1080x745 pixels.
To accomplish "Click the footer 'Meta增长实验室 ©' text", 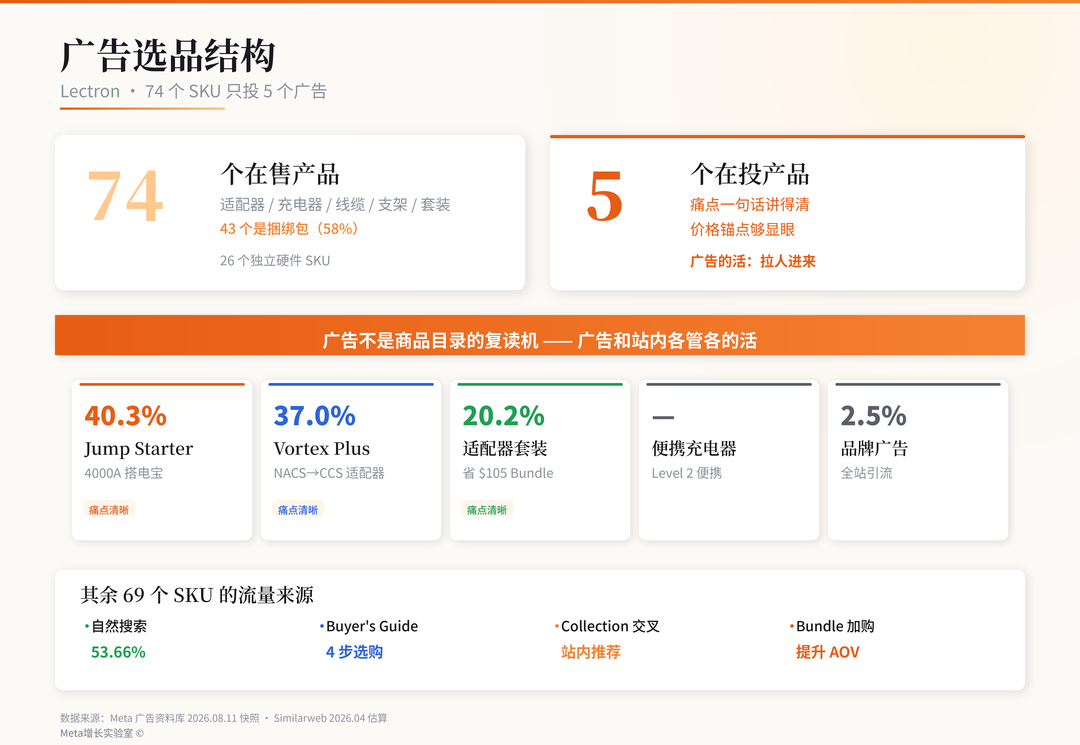I will pyautogui.click(x=102, y=733).
